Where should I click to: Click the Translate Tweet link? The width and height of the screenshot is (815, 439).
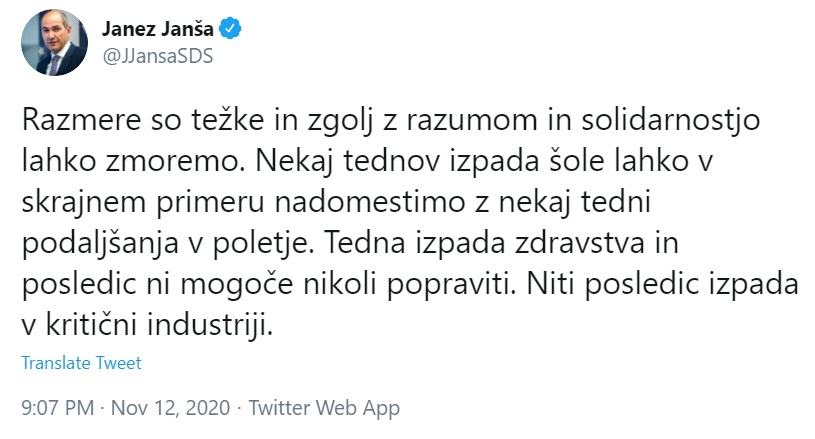(x=81, y=363)
